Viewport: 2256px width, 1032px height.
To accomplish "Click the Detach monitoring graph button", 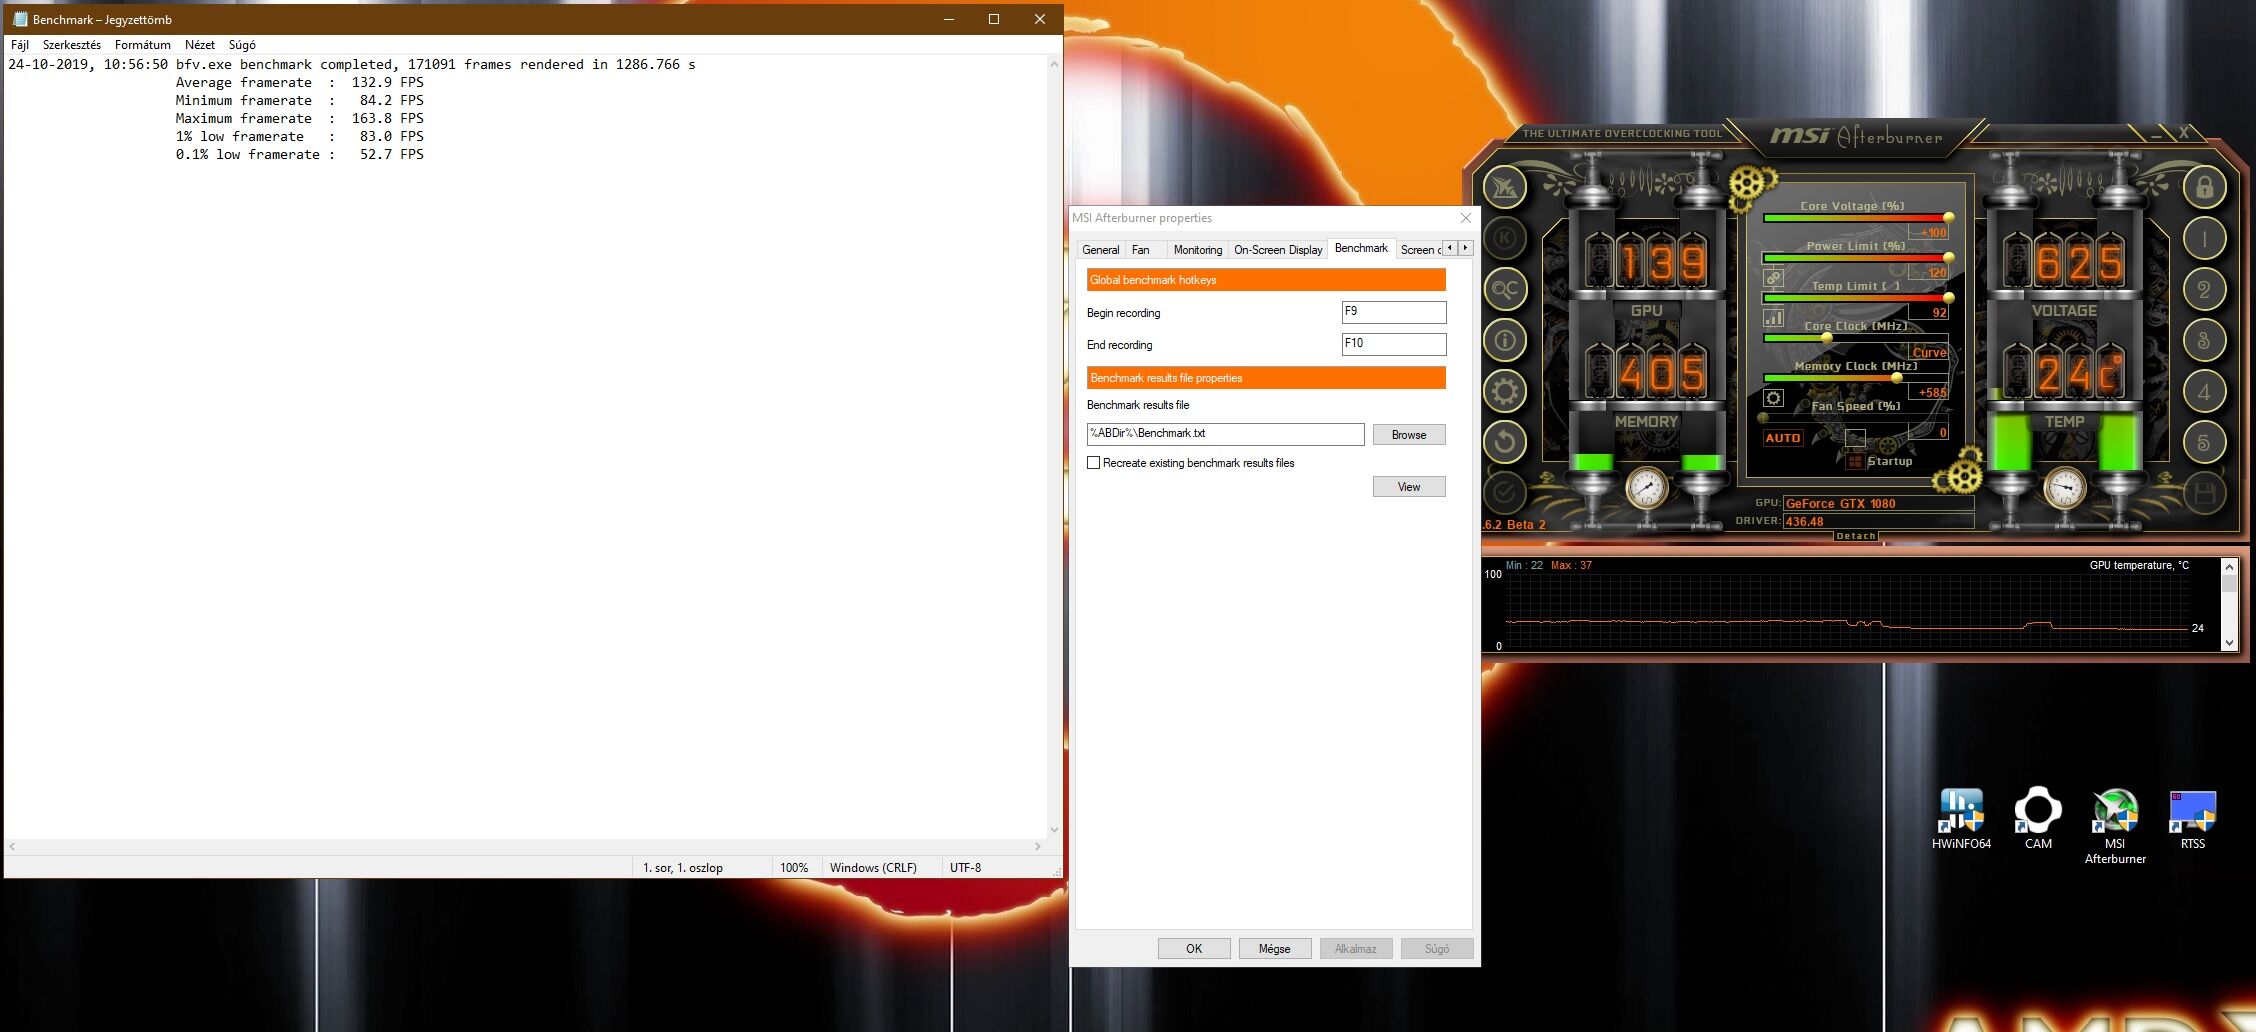I will click(x=1856, y=536).
